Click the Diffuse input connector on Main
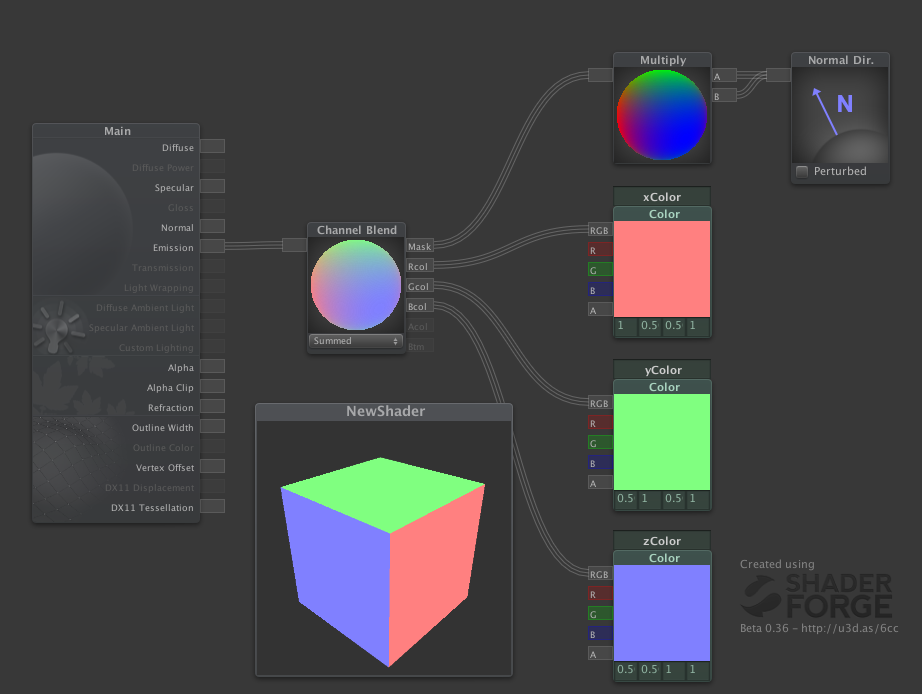Viewport: 922px width, 694px height. [x=212, y=147]
